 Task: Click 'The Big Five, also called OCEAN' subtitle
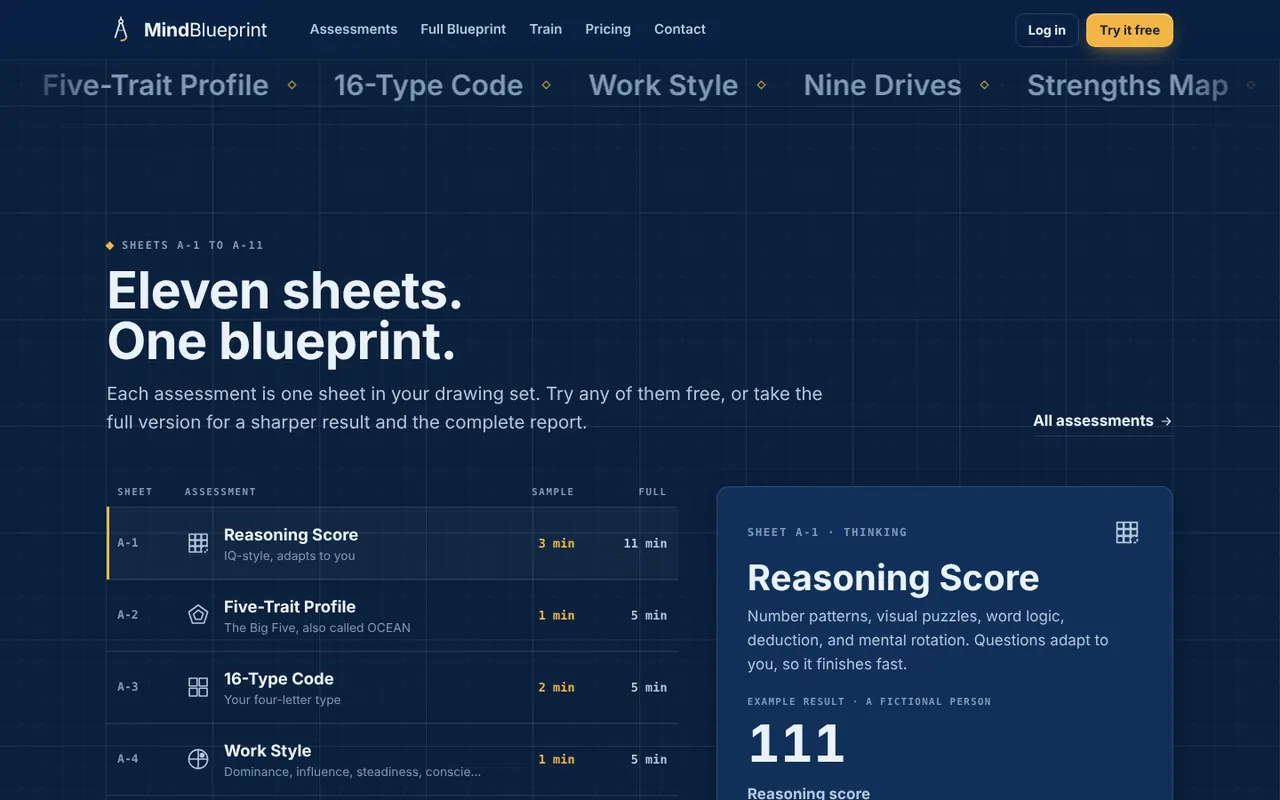click(x=317, y=628)
